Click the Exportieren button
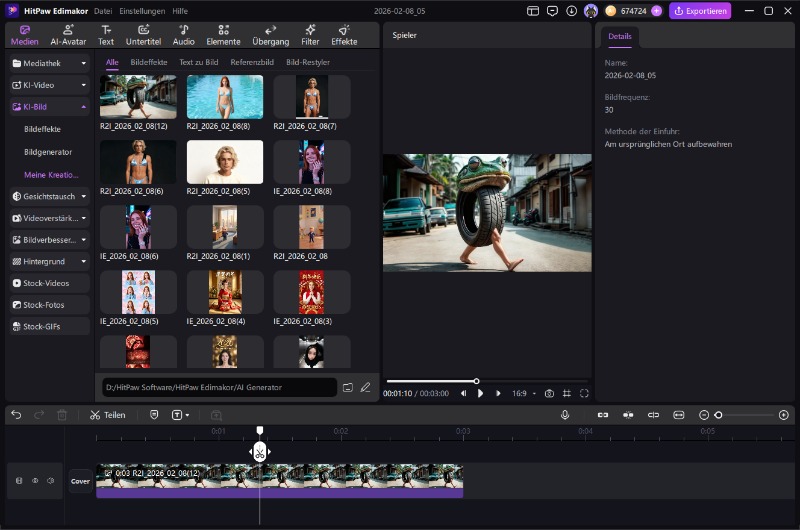The width and height of the screenshot is (800, 530). coord(700,11)
